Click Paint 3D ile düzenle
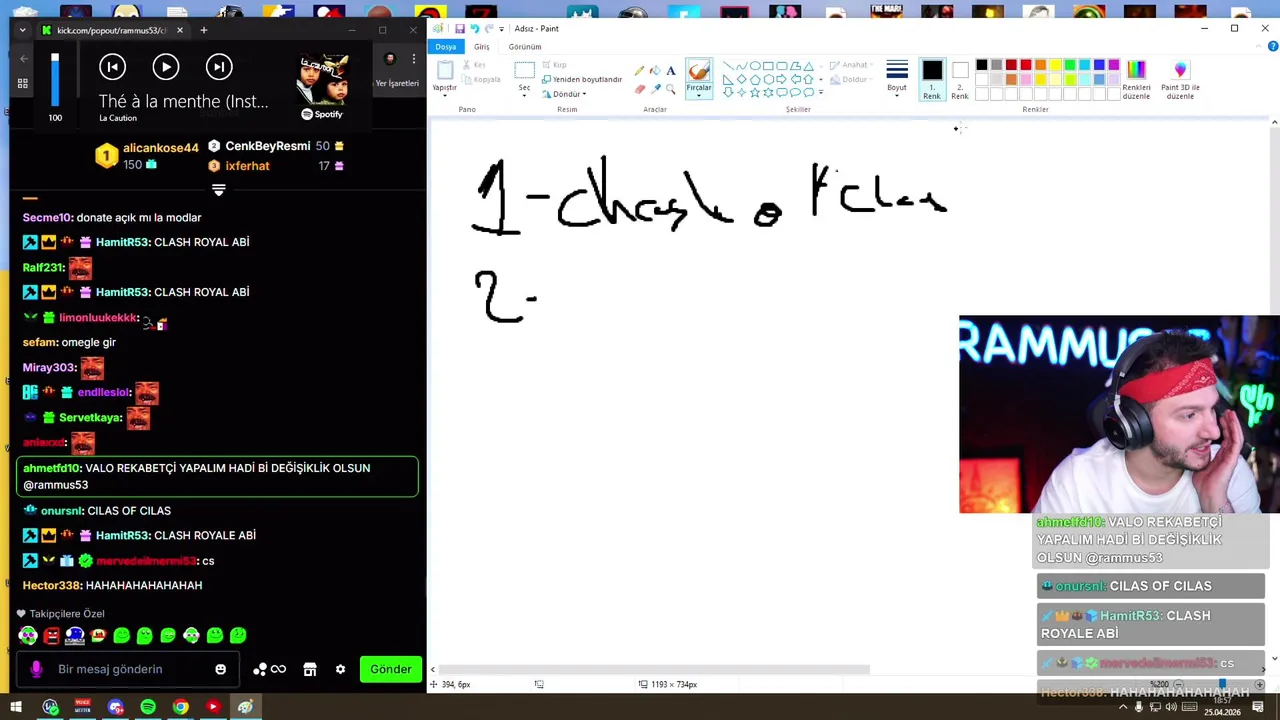The width and height of the screenshot is (1280, 720). click(x=1181, y=79)
